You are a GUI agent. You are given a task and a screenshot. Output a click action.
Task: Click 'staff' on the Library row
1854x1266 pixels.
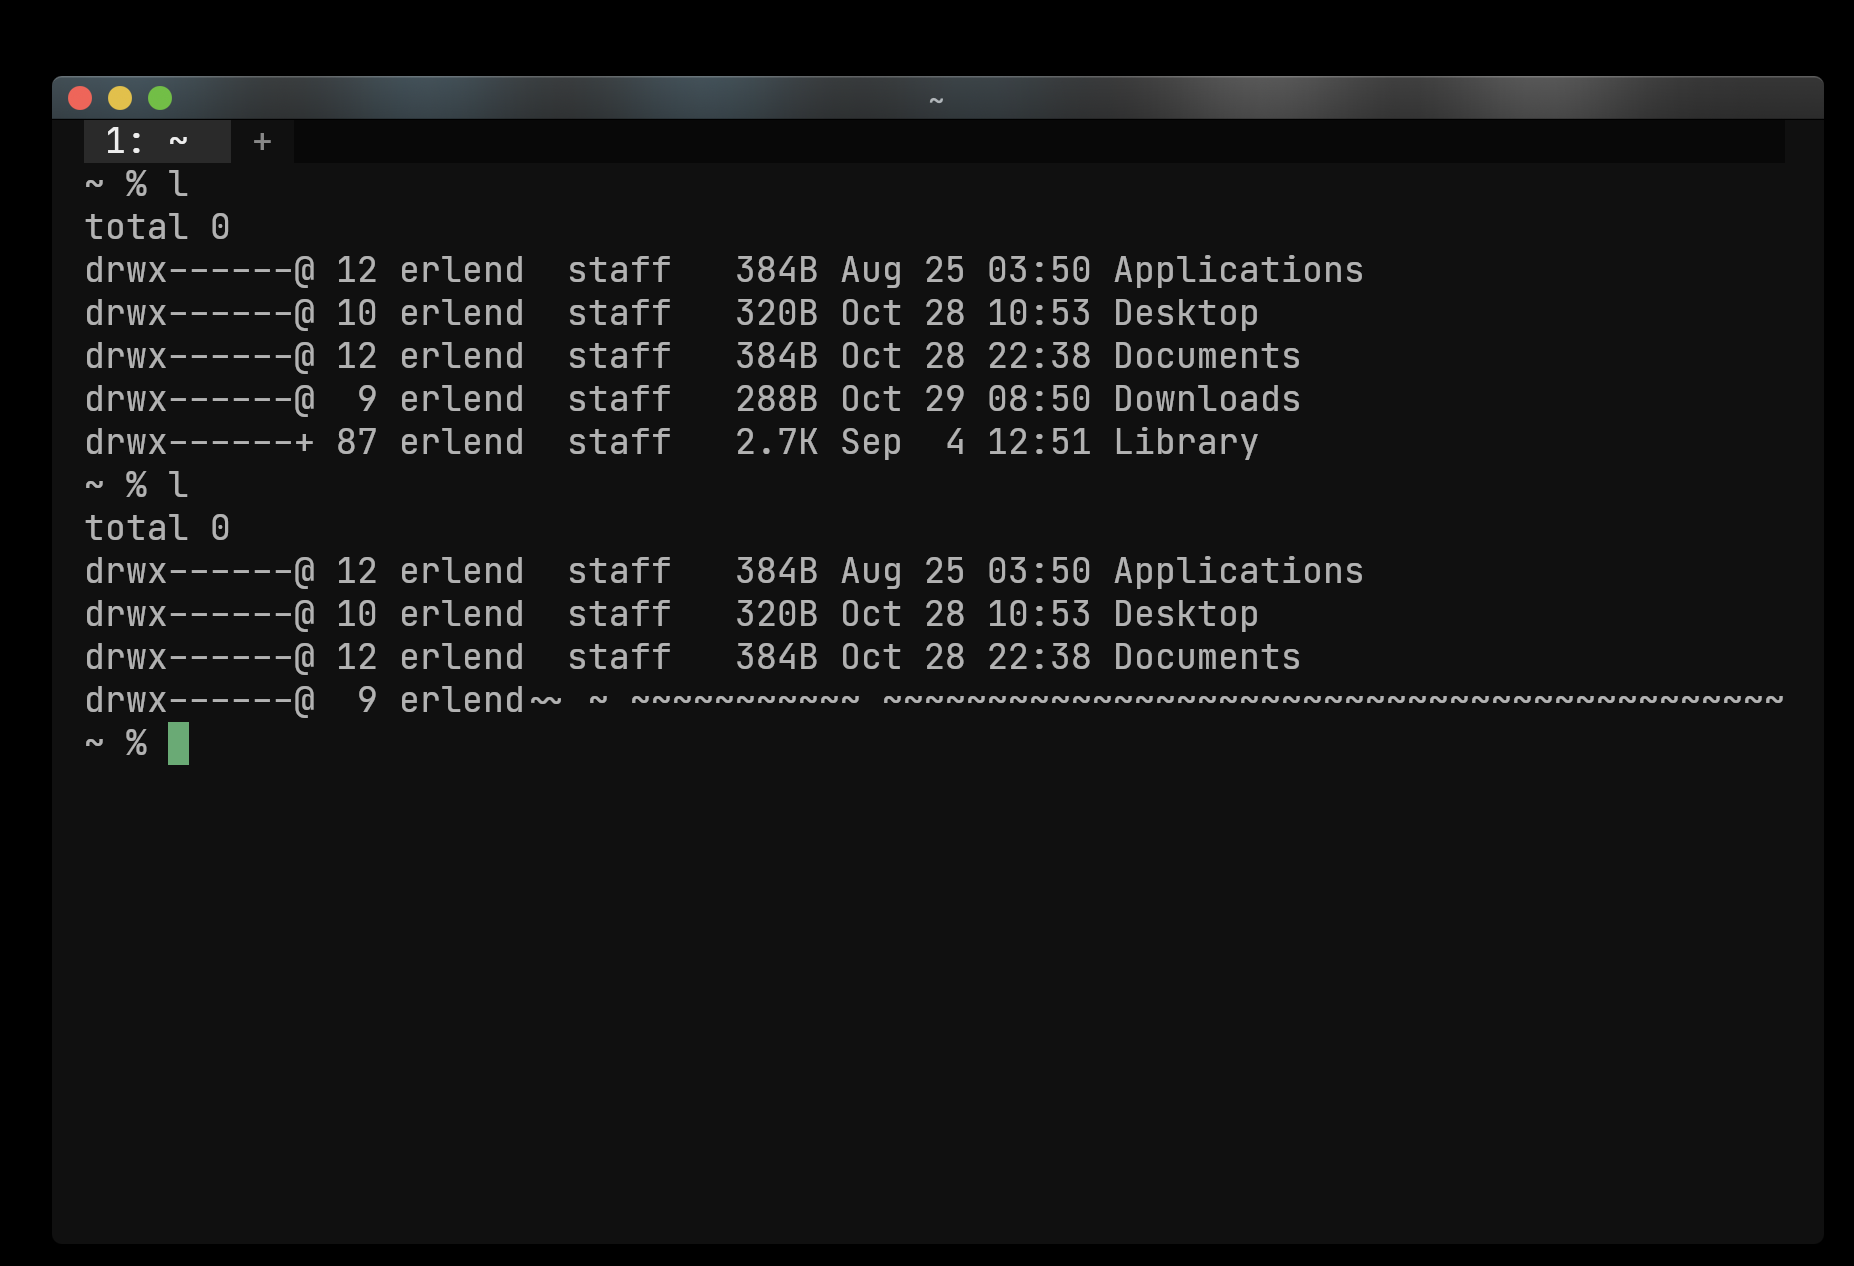click(619, 442)
